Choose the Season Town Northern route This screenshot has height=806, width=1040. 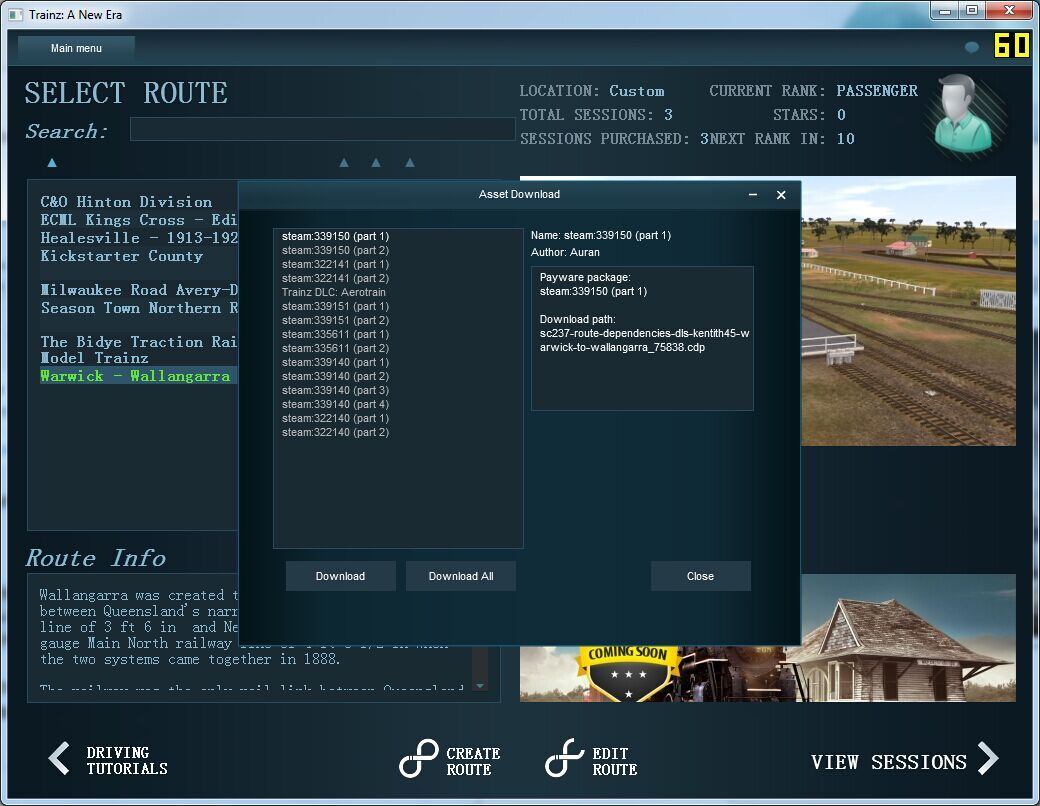point(138,308)
